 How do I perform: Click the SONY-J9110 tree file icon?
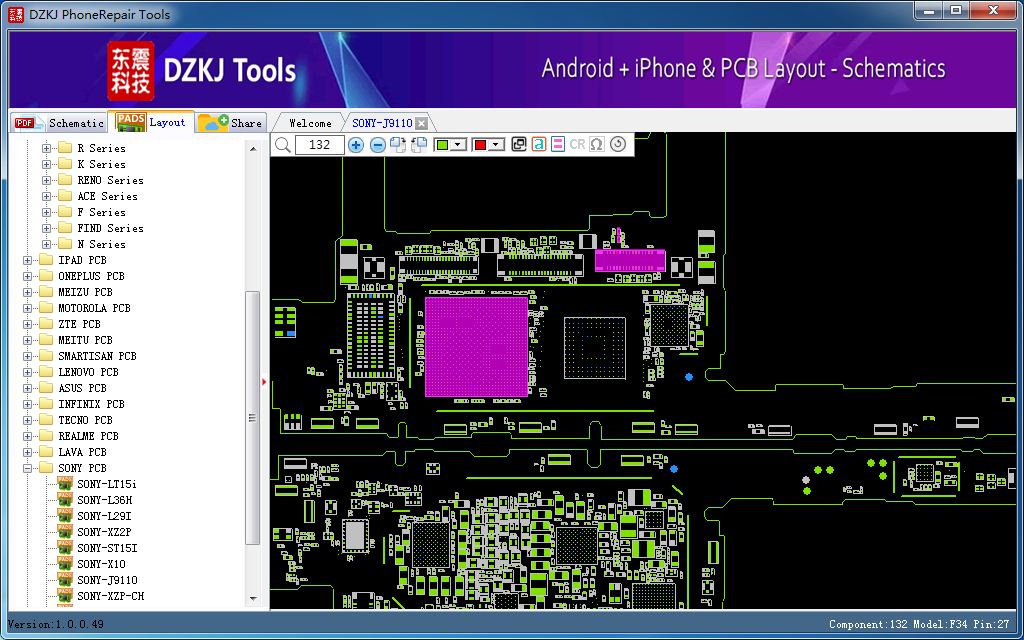[x=65, y=580]
